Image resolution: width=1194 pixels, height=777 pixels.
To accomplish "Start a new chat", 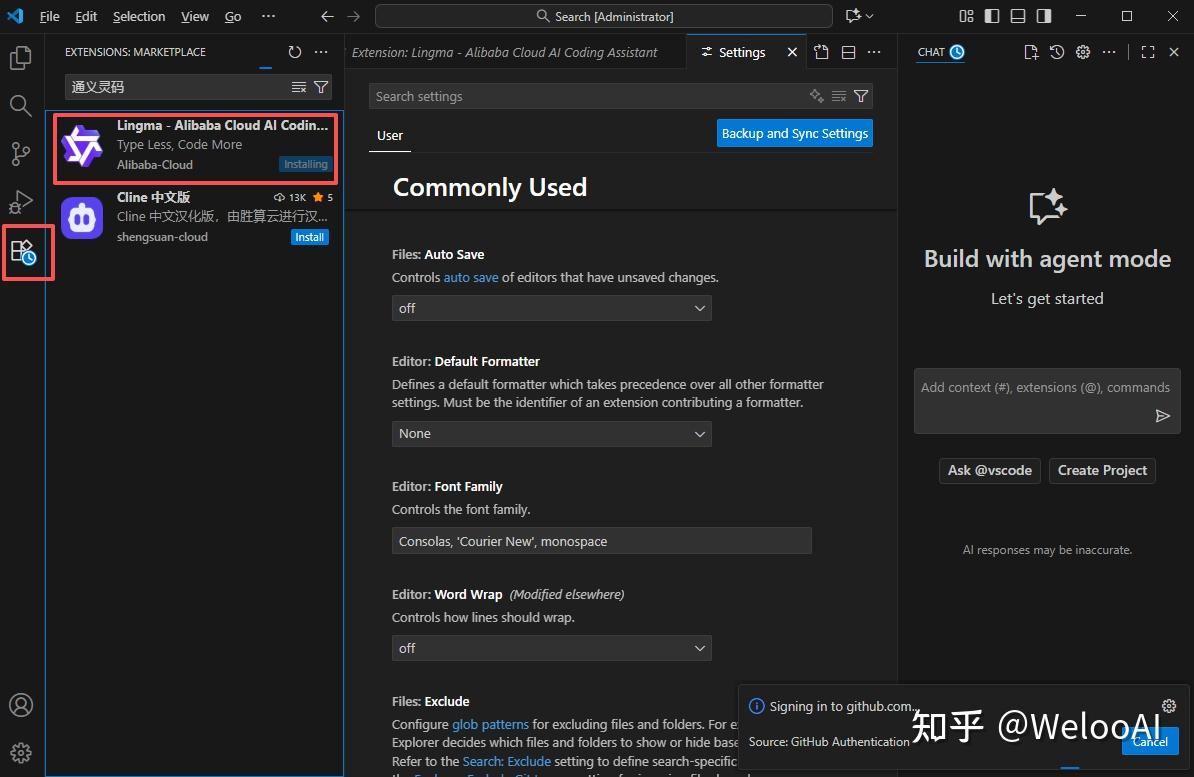I will tap(1031, 52).
